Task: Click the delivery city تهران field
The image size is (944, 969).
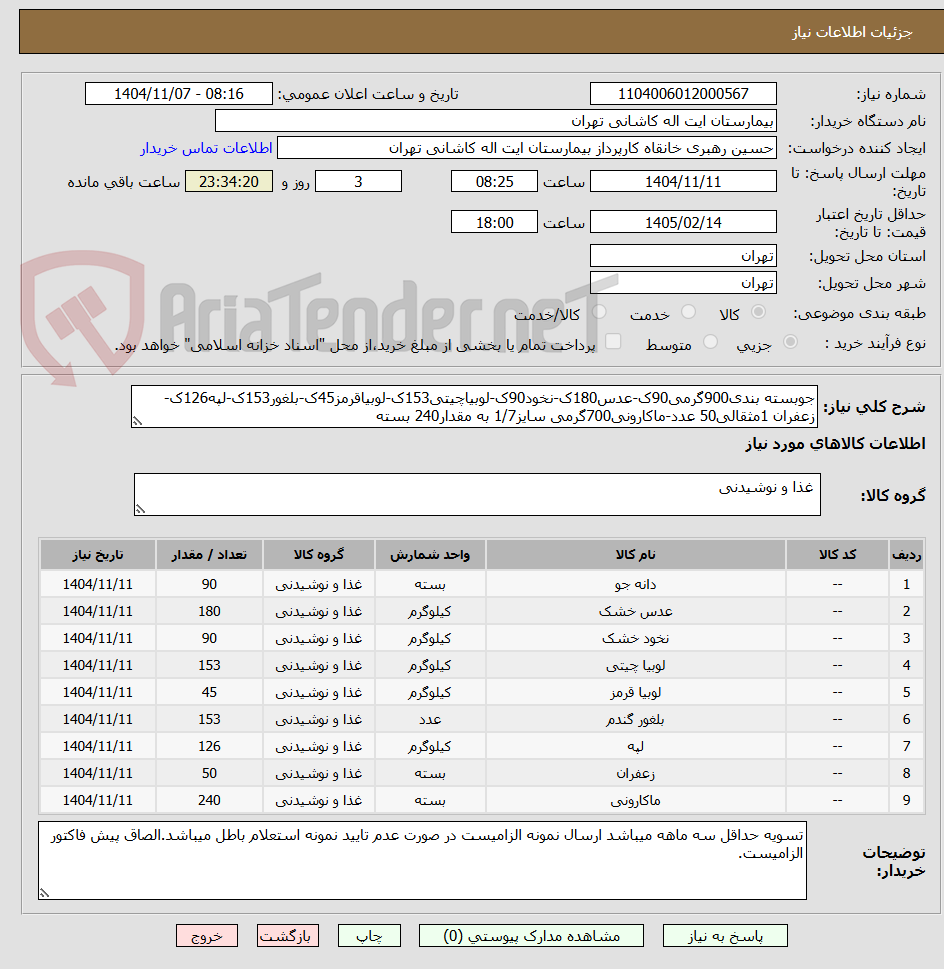Action: 683,283
